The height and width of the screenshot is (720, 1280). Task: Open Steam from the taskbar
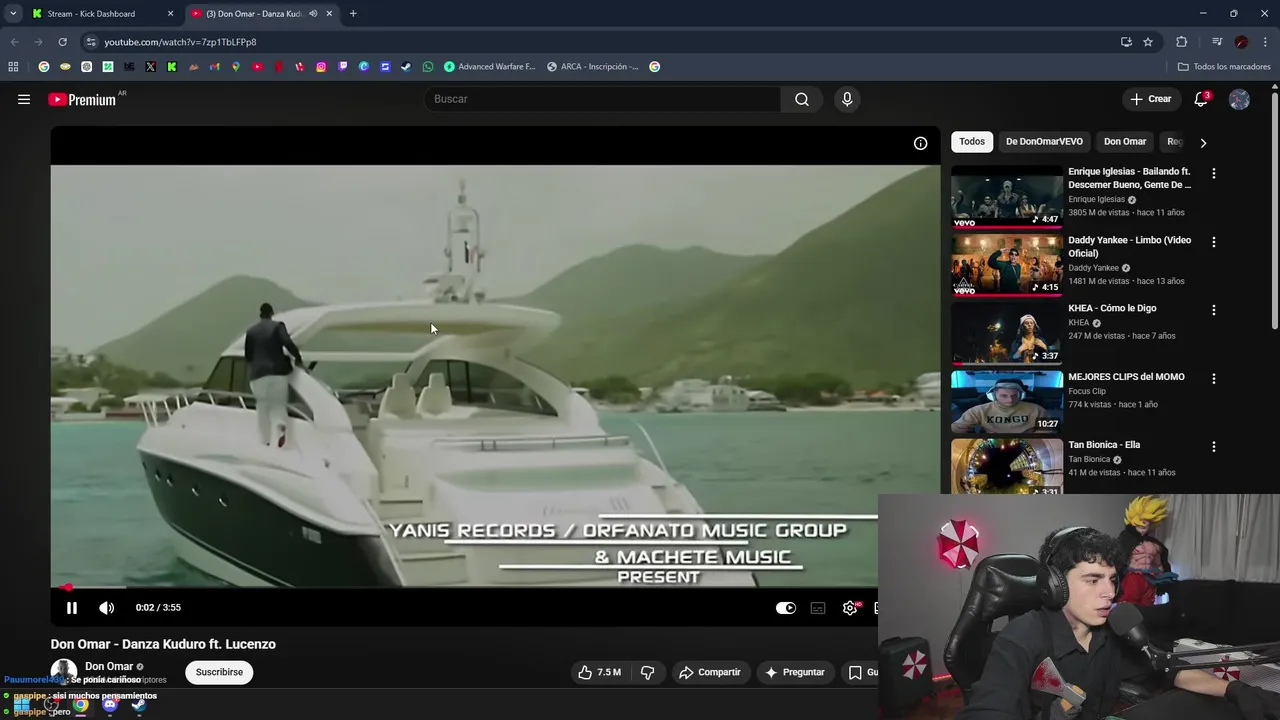139,704
